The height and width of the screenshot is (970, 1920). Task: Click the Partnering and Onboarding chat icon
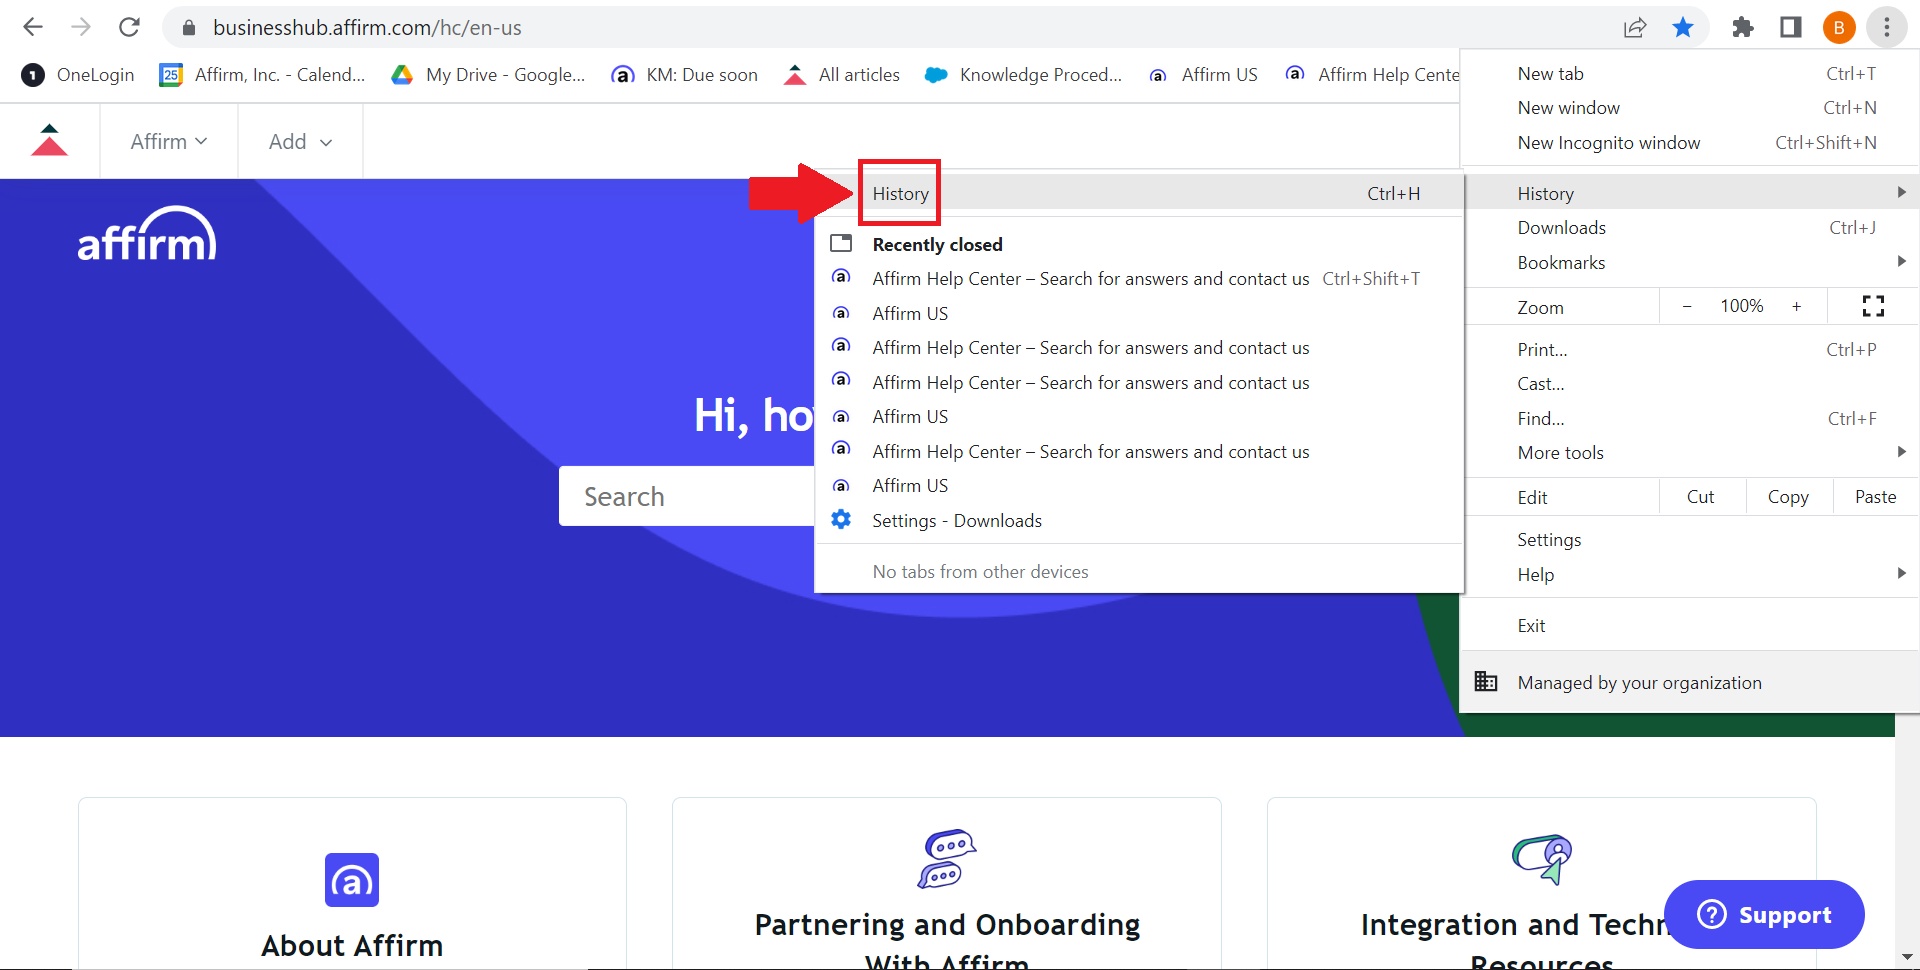click(x=947, y=858)
